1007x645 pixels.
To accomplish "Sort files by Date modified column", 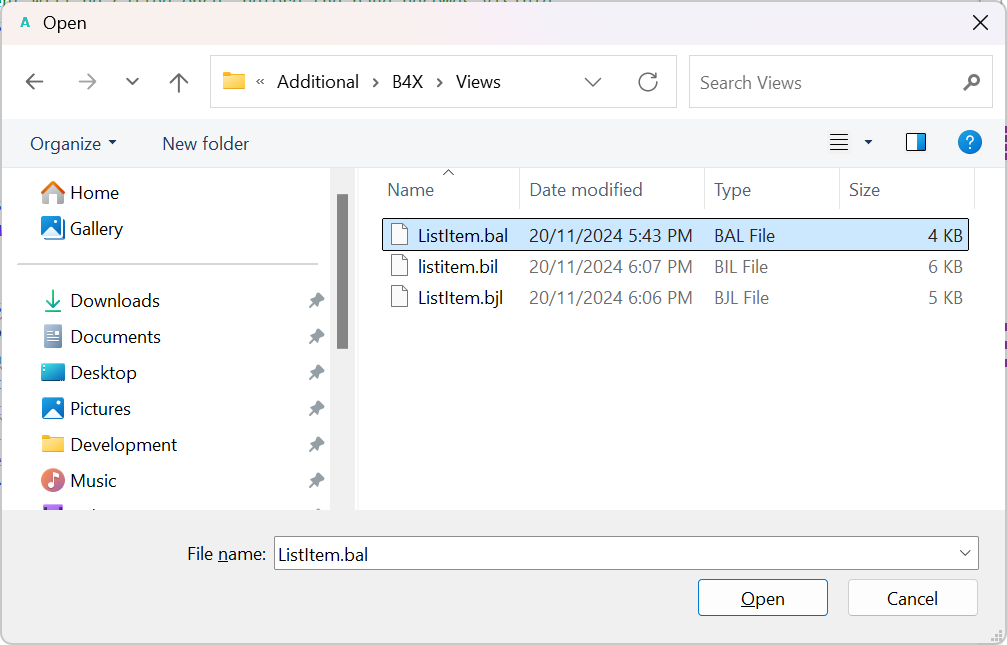I will pyautogui.click(x=586, y=190).
